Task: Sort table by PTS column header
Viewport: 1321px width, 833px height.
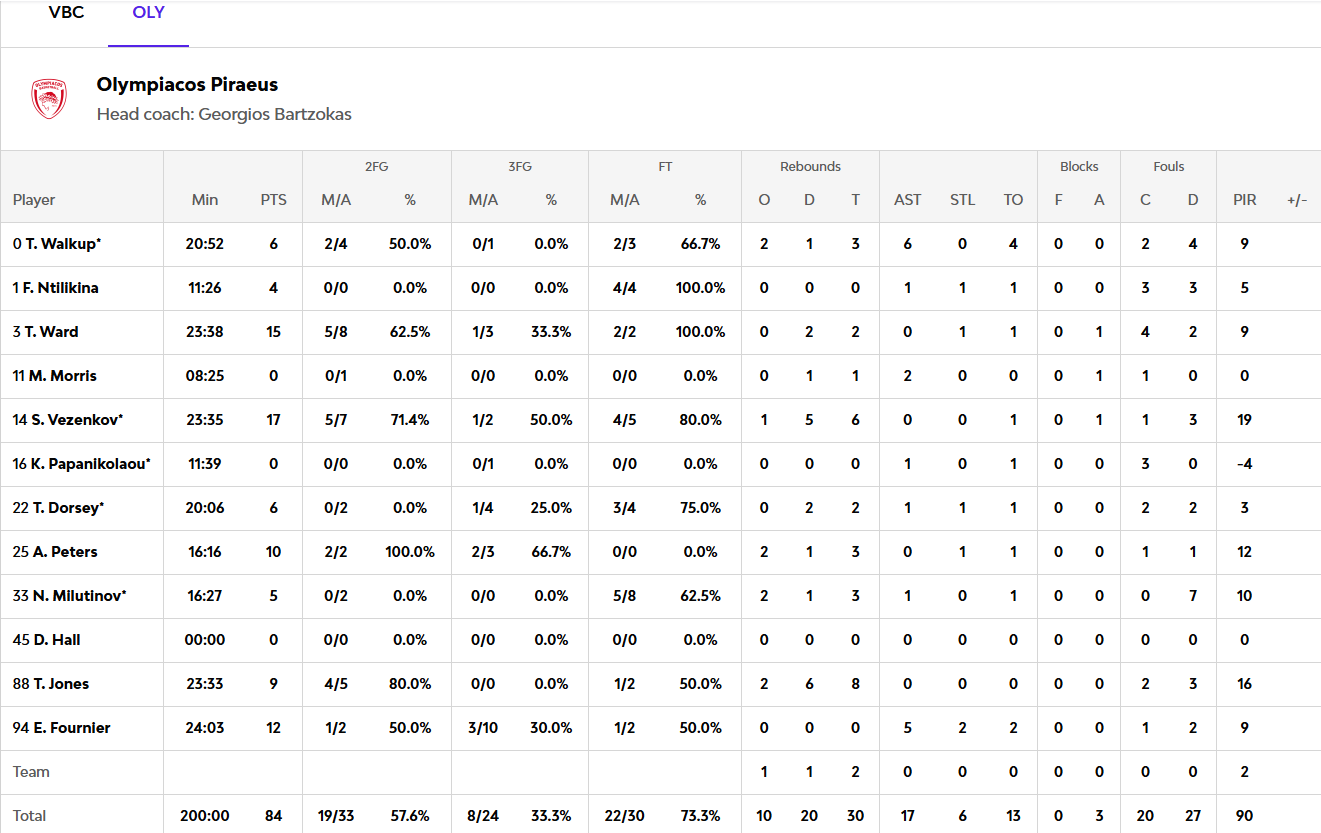Action: pyautogui.click(x=273, y=200)
